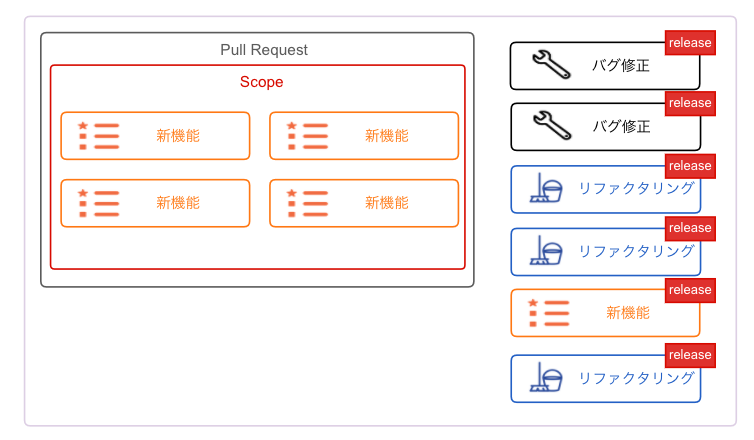
Task: Click the broom icon in the bottommost リファクタリング card
Action: tap(546, 377)
